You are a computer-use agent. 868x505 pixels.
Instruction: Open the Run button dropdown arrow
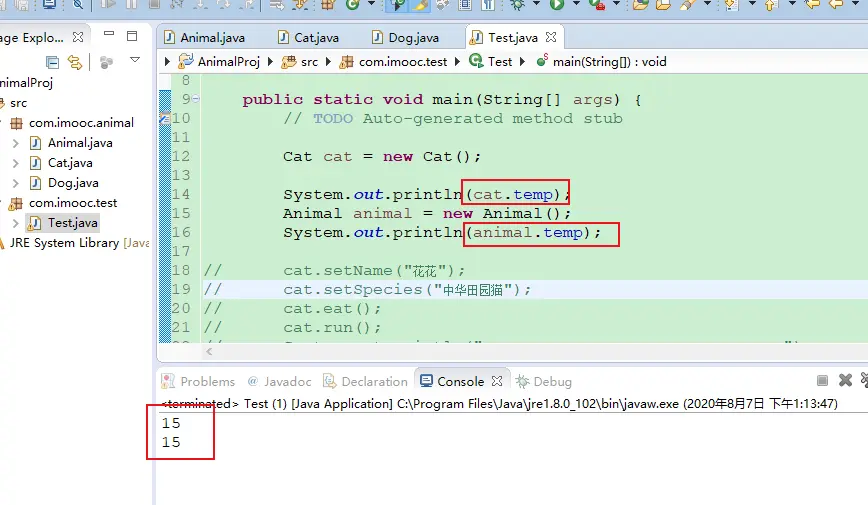point(574,5)
